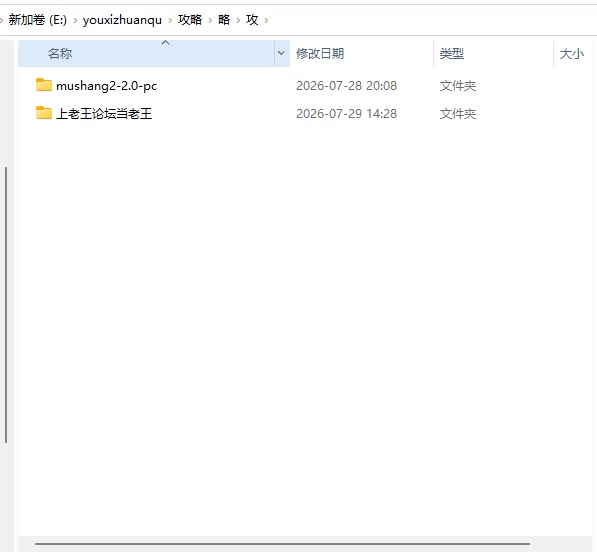Screen dimensions: 597x555
Task: Go to 新加卷 (E:) in address bar
Action: [x=38, y=19]
